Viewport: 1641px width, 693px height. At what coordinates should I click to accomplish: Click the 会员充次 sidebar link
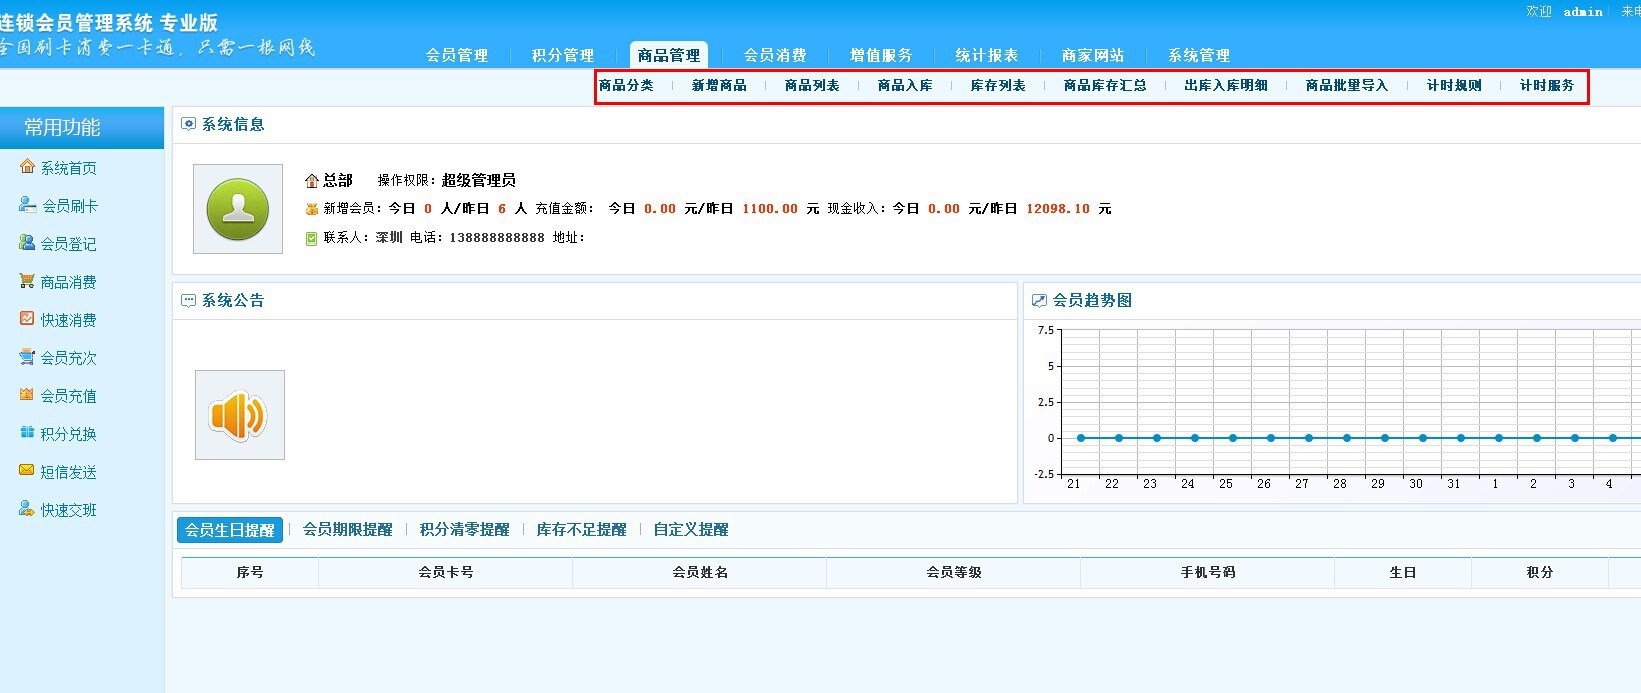click(x=69, y=358)
